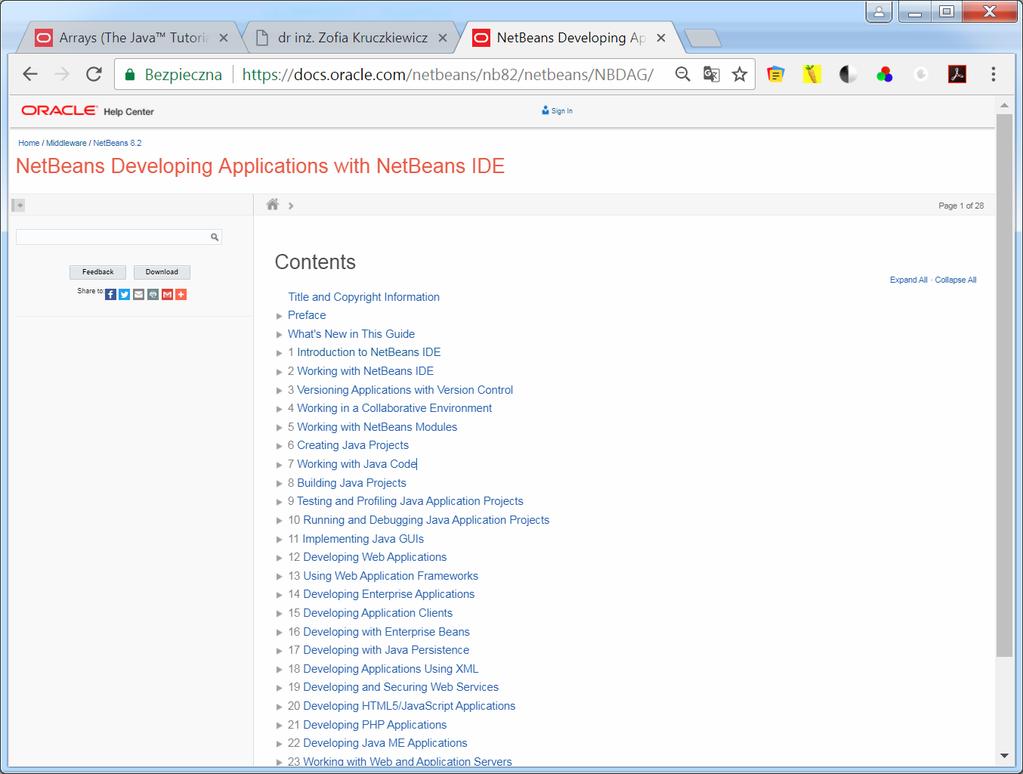Click Expand All link

pyautogui.click(x=908, y=280)
